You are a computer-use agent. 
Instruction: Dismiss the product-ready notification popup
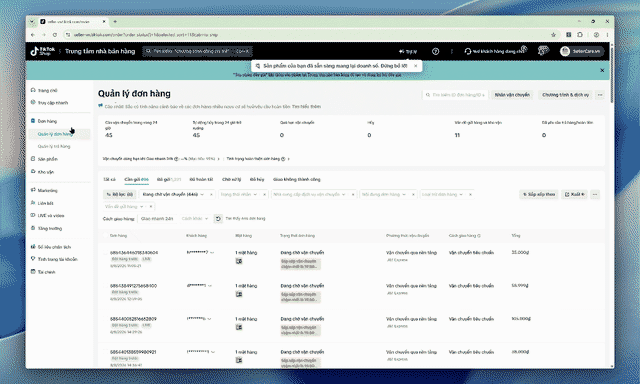point(416,66)
